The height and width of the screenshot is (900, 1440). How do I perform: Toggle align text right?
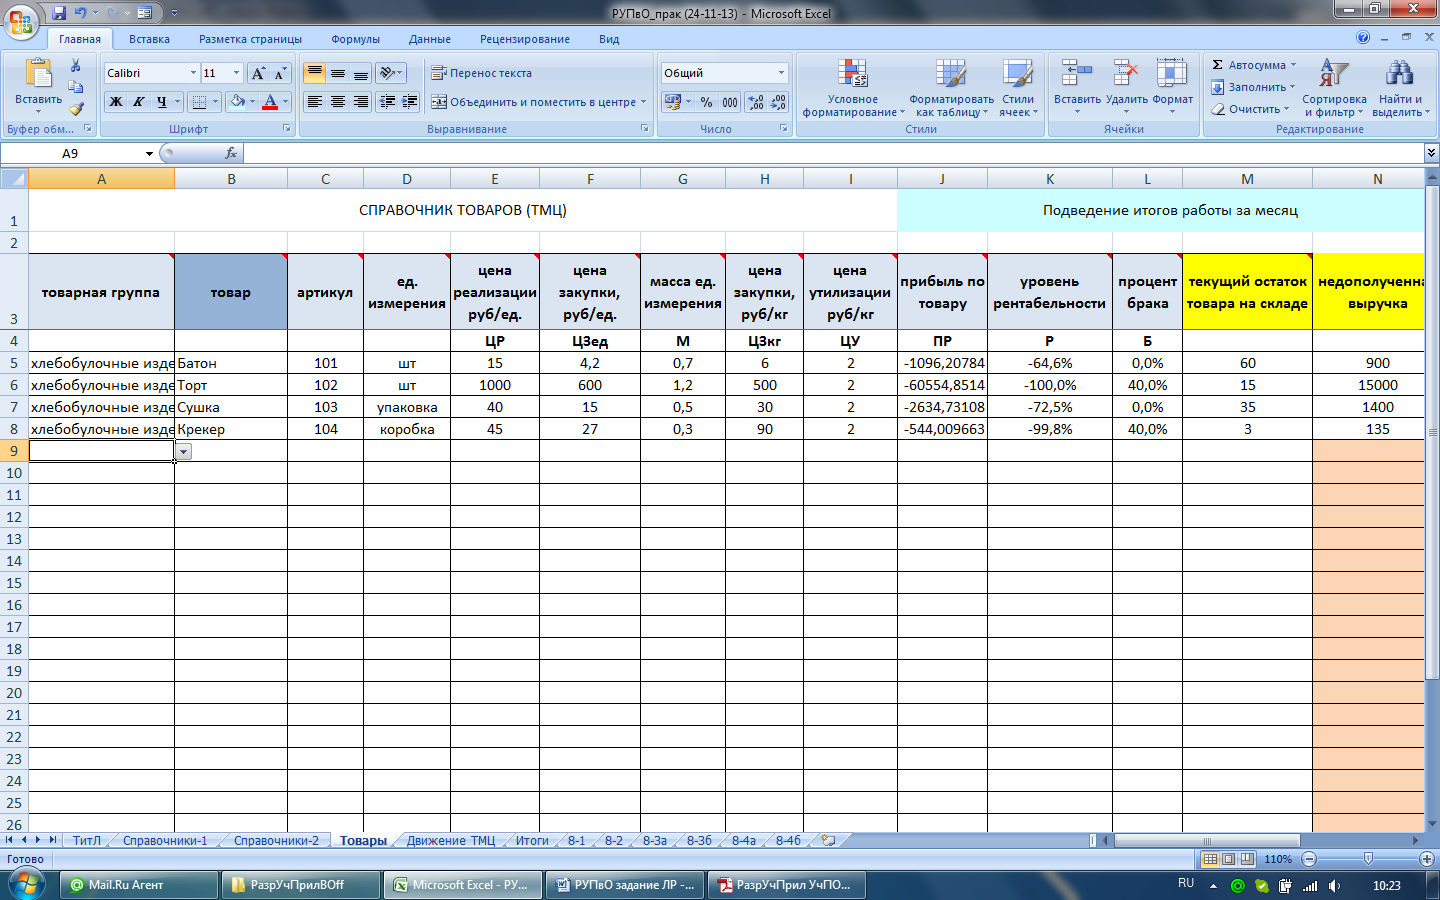[360, 102]
